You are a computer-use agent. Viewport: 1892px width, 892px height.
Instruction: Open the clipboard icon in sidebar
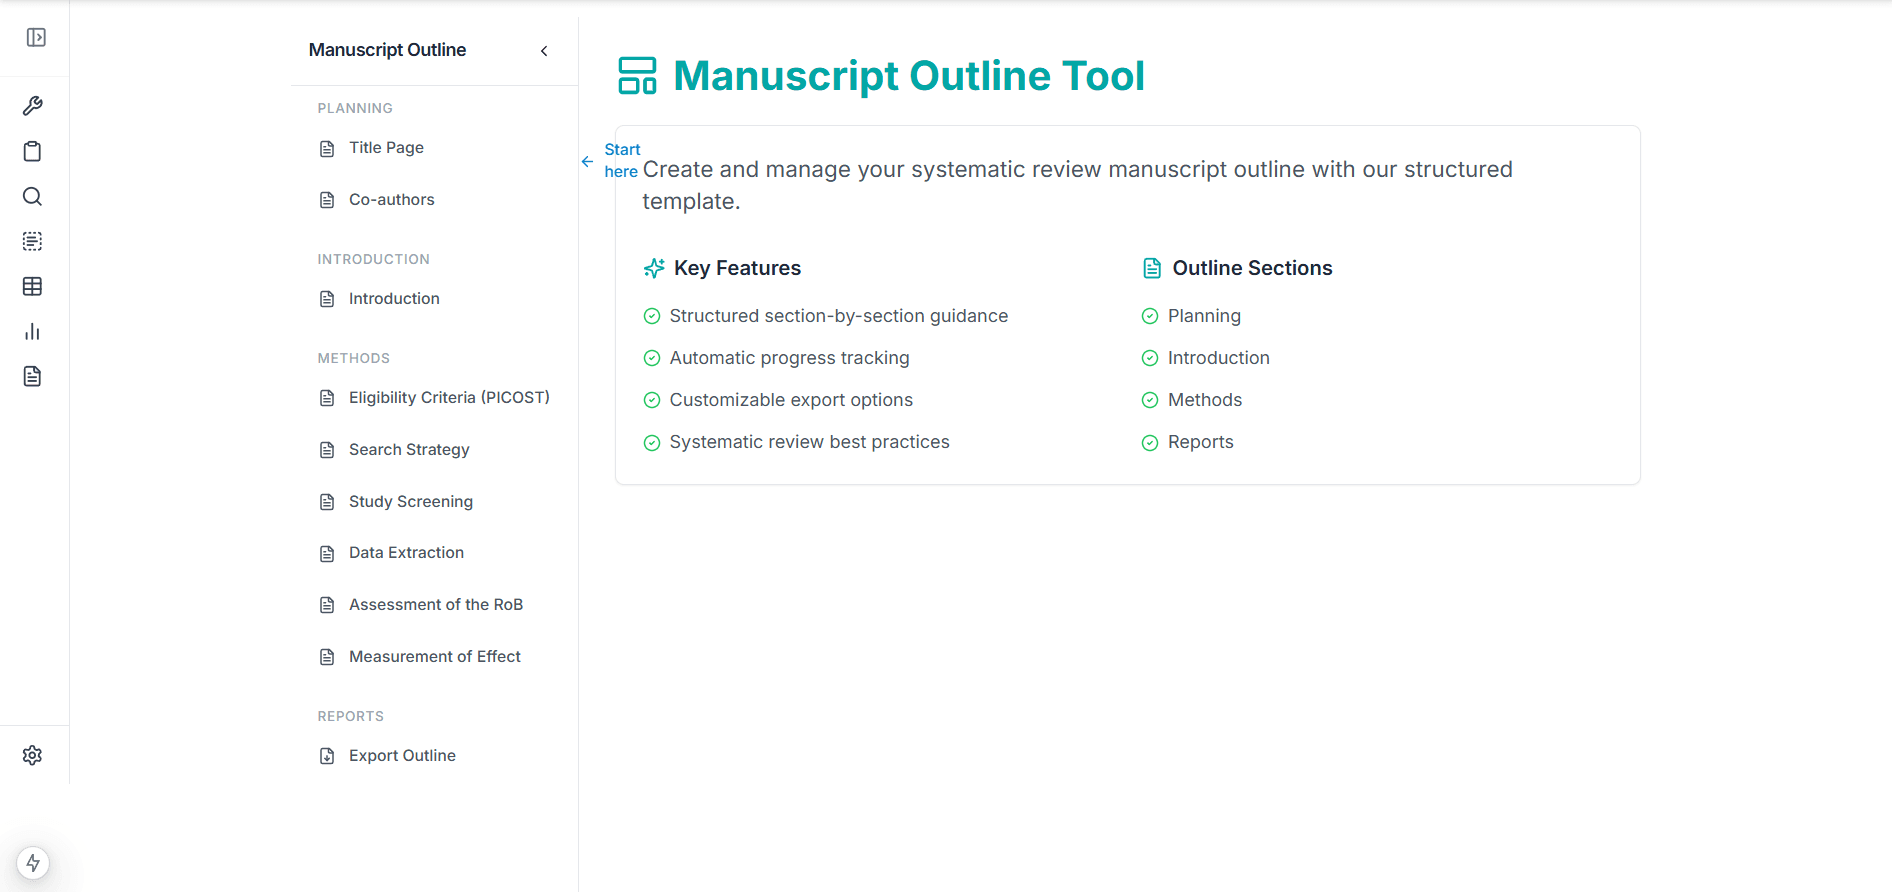[33, 151]
